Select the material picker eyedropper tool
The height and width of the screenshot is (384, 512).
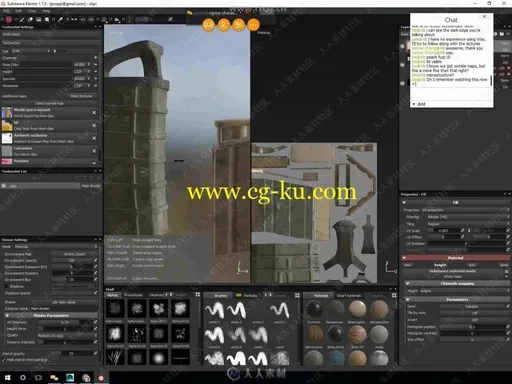pyautogui.click(x=60, y=20)
